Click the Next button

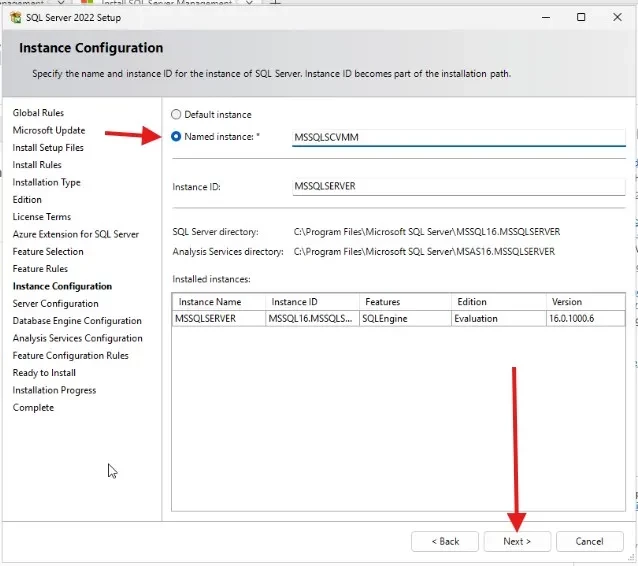pyautogui.click(x=517, y=541)
